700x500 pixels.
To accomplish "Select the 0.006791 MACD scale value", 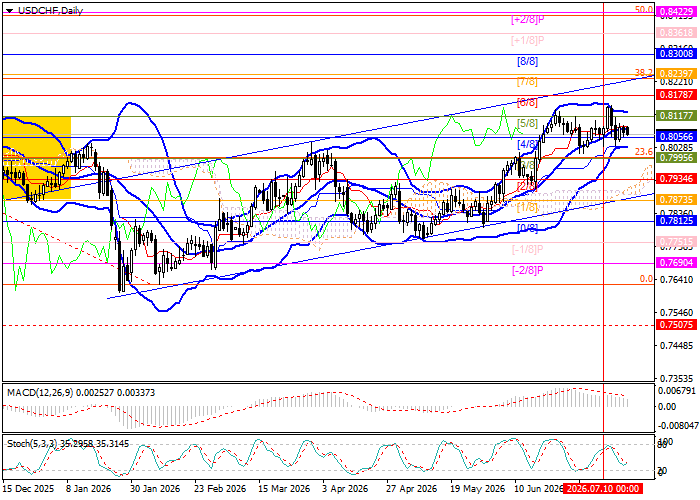I will 677,391.
